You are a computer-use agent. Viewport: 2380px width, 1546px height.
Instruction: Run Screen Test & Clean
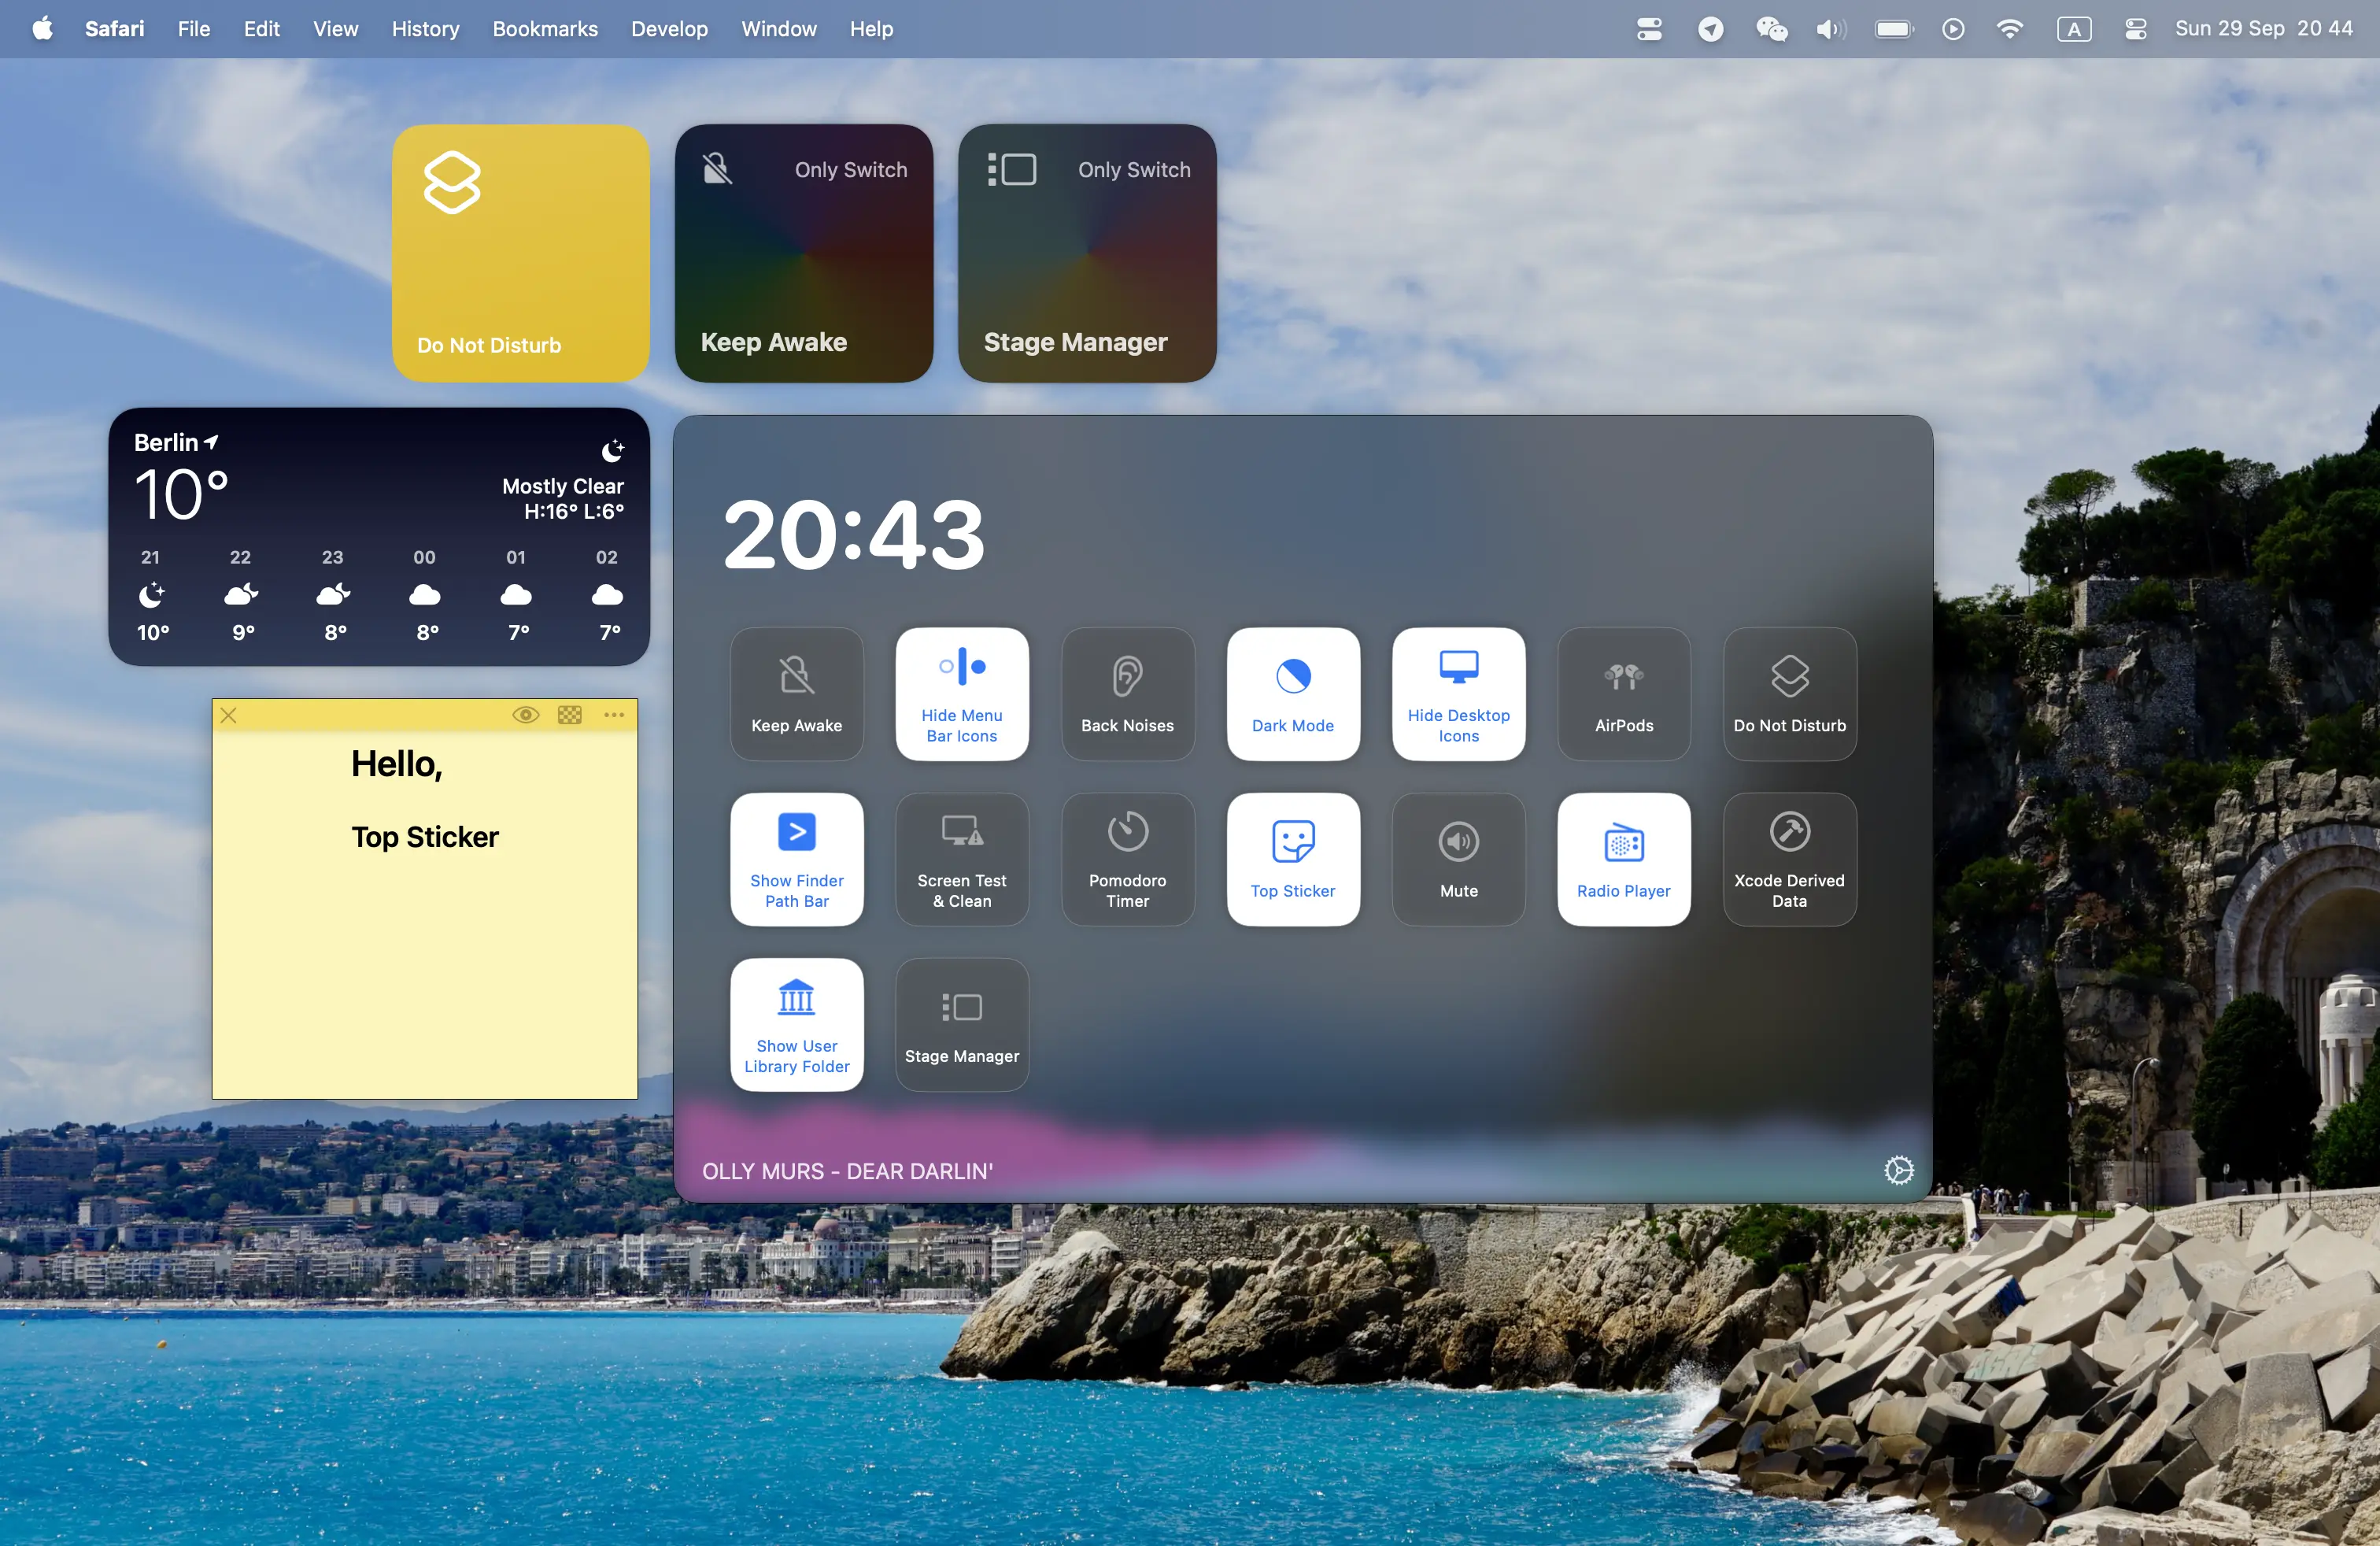961,858
